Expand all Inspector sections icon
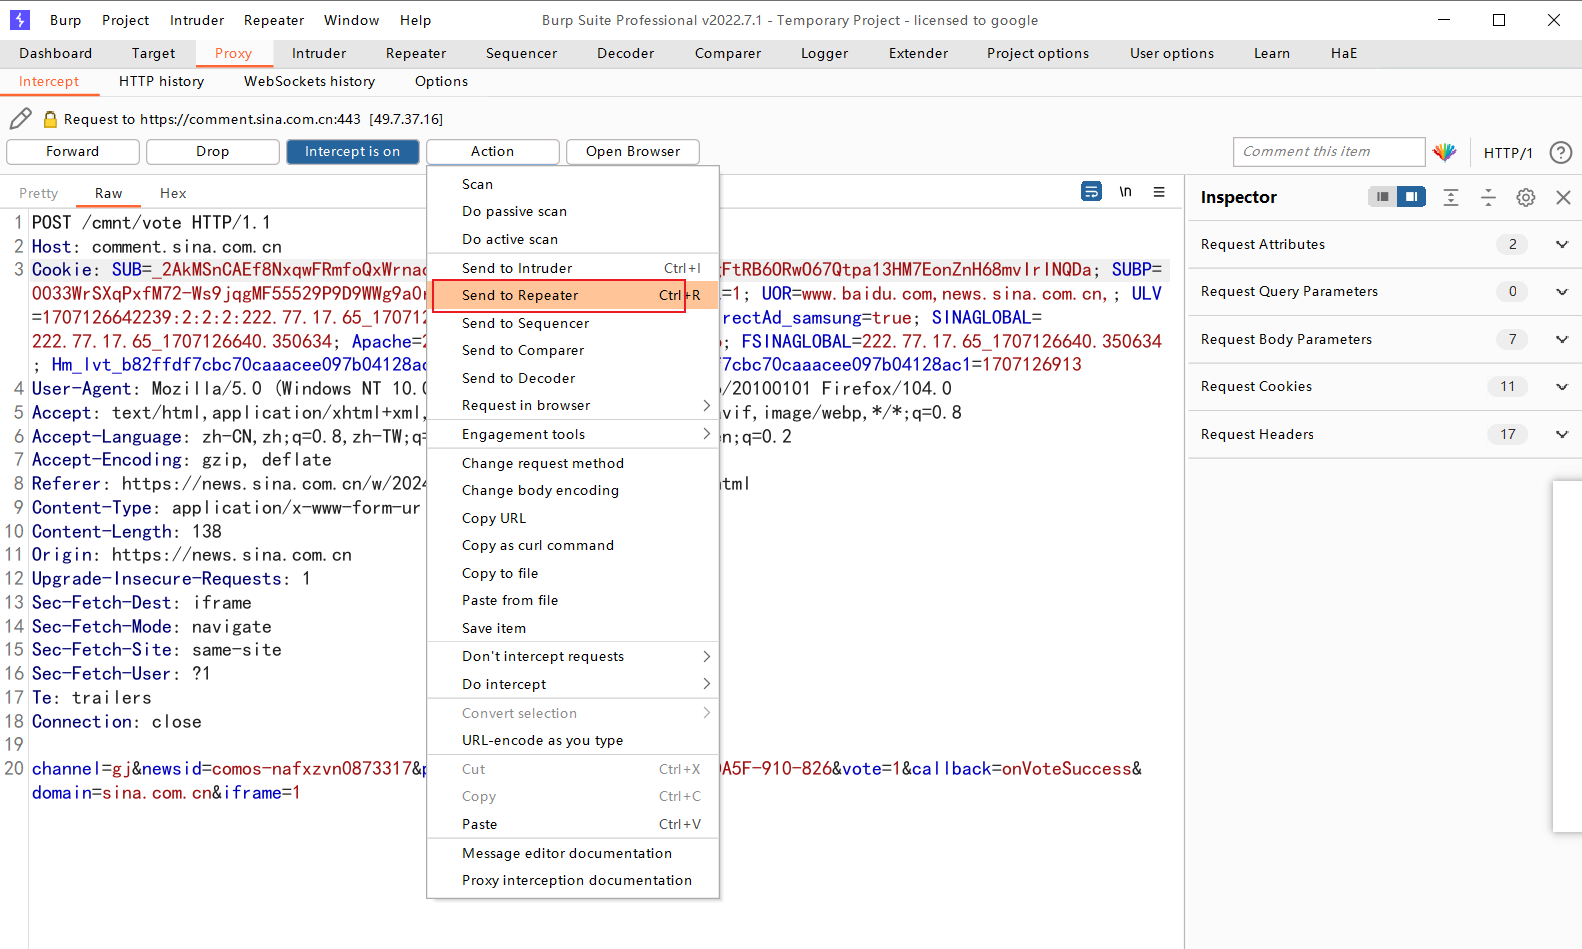The image size is (1582, 949). click(x=1451, y=197)
